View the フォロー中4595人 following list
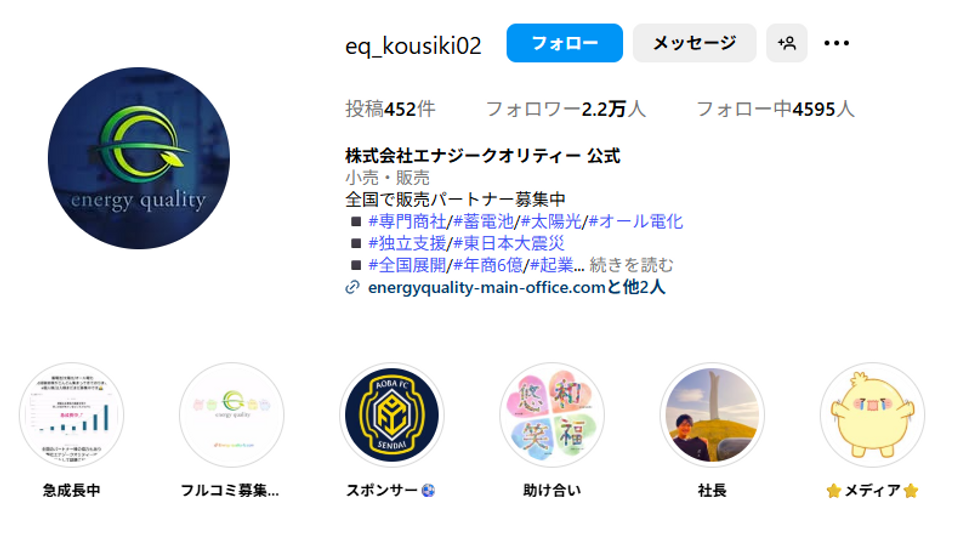 775,109
